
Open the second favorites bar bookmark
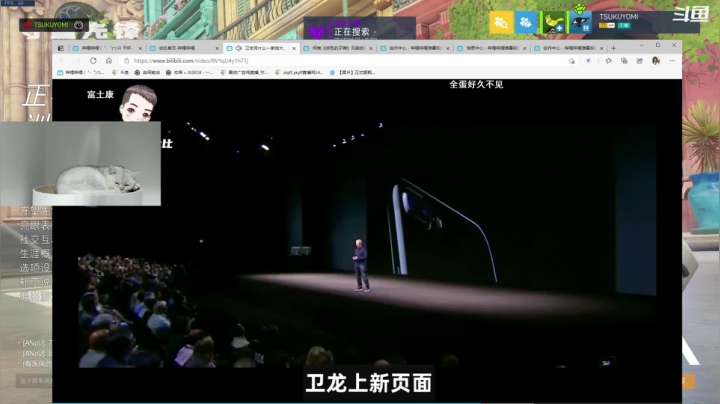pos(121,73)
